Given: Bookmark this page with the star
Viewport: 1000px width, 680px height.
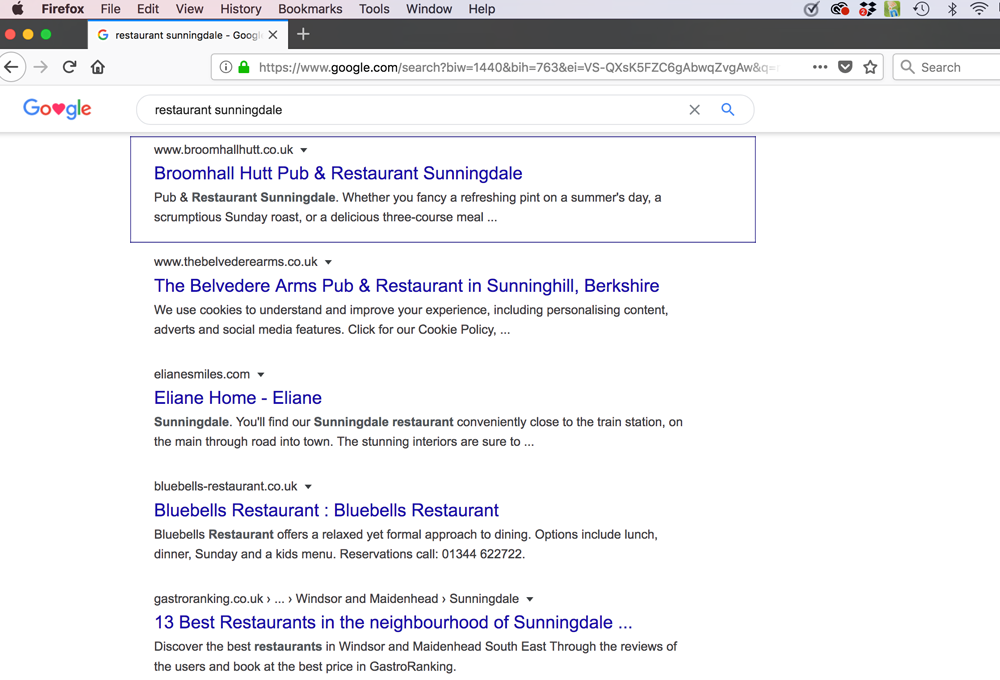Looking at the screenshot, I should point(870,67).
